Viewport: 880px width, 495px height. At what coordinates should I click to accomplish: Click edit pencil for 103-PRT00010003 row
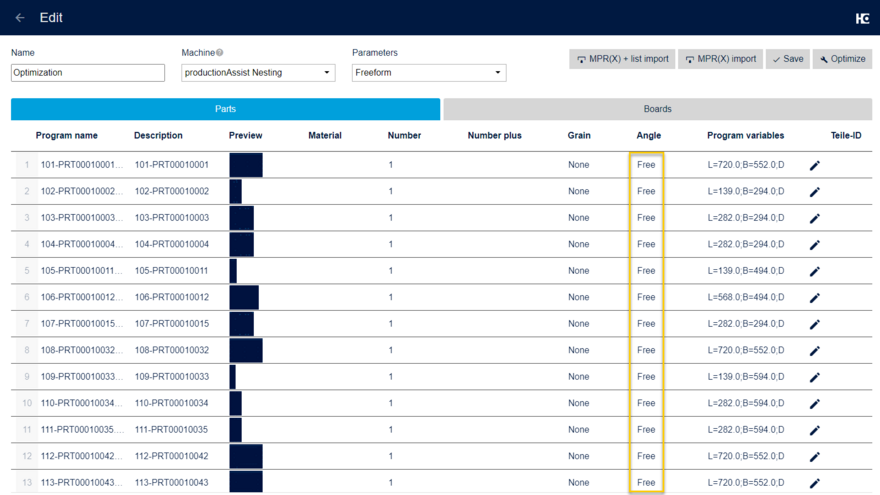click(814, 218)
